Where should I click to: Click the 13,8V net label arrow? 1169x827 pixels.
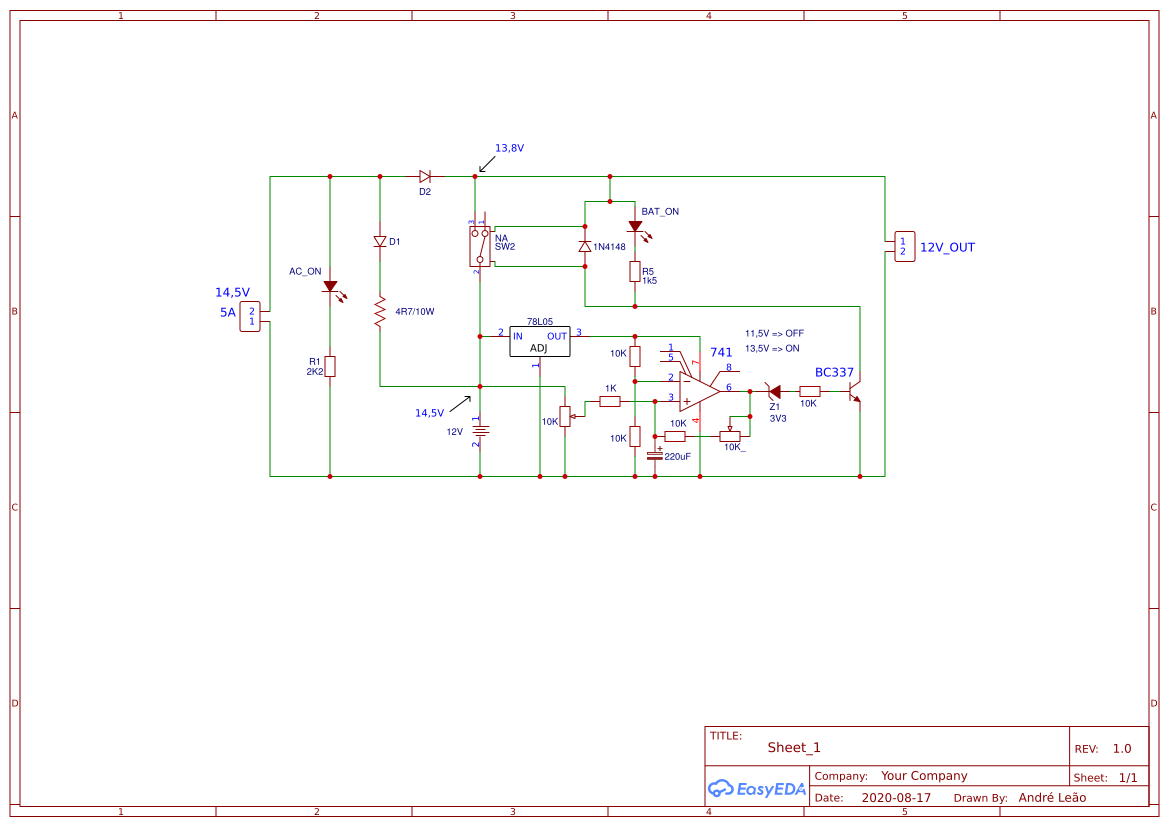coord(487,162)
